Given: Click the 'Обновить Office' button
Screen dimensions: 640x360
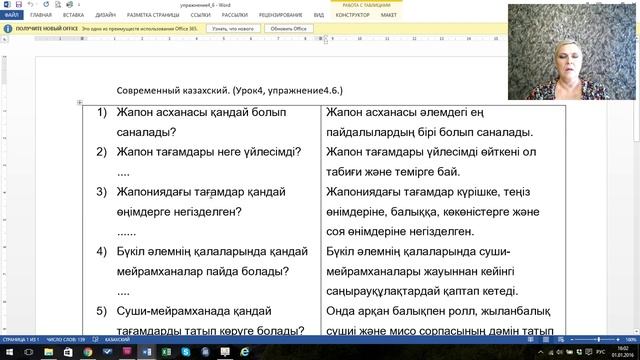Looking at the screenshot, I should [x=289, y=29].
